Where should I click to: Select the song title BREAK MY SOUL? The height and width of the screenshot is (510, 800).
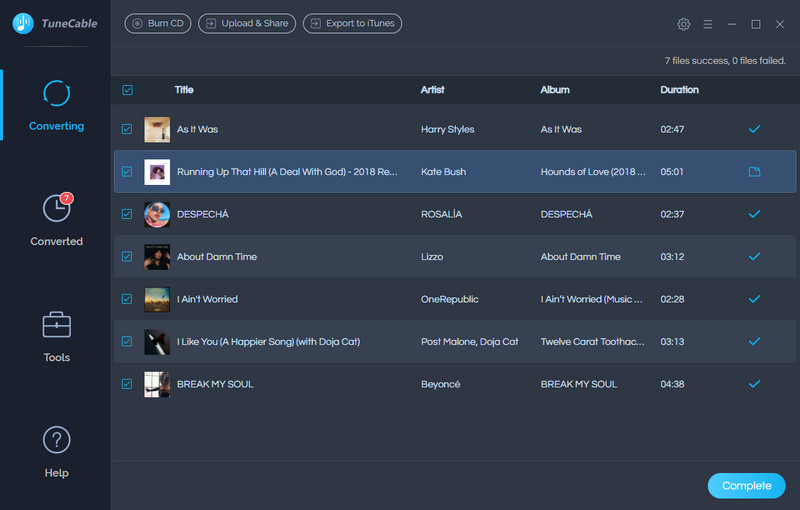tap(215, 384)
